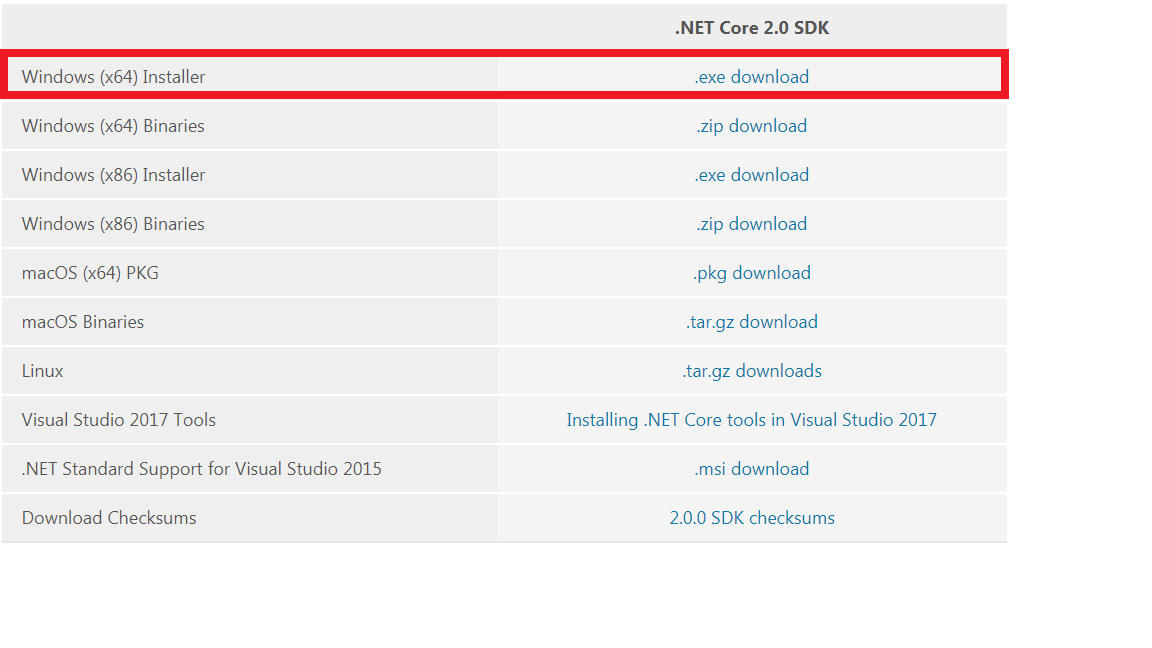Screen dimensions: 1152x648
Task: Select the Visual Studio 2017 Tools label
Action: tap(119, 420)
